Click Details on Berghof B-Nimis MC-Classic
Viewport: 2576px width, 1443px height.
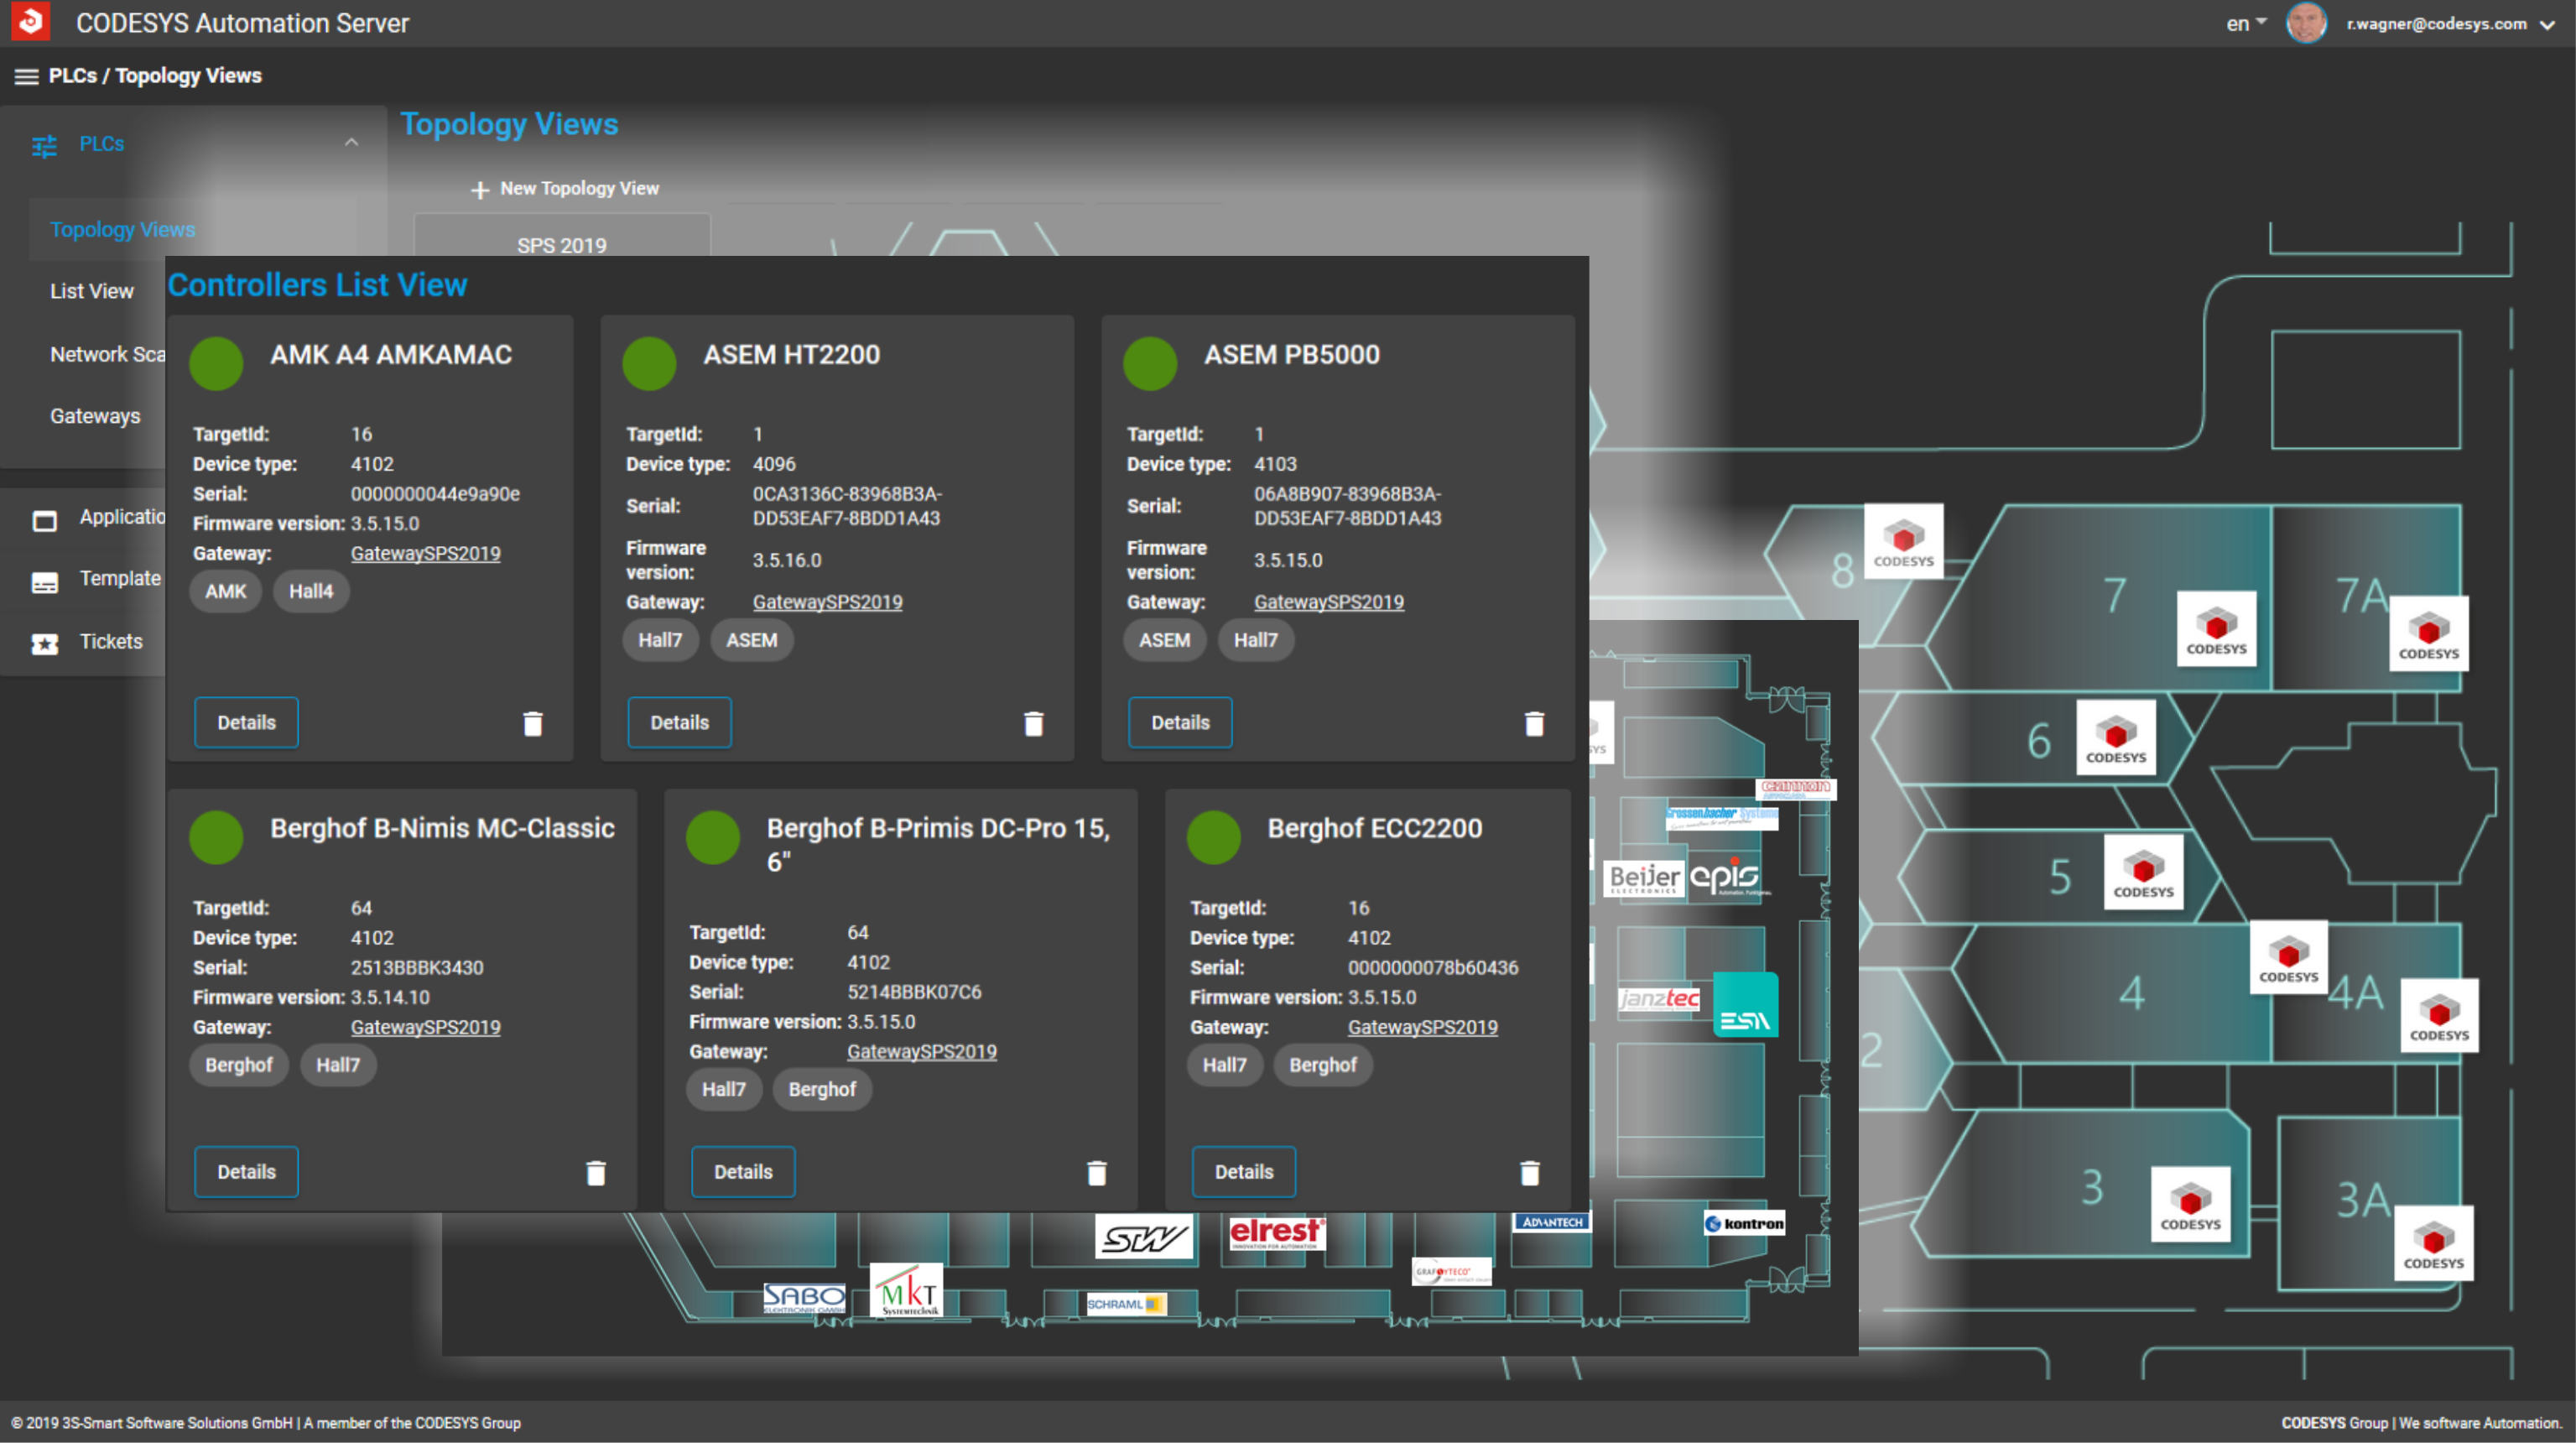pyautogui.click(x=246, y=1171)
